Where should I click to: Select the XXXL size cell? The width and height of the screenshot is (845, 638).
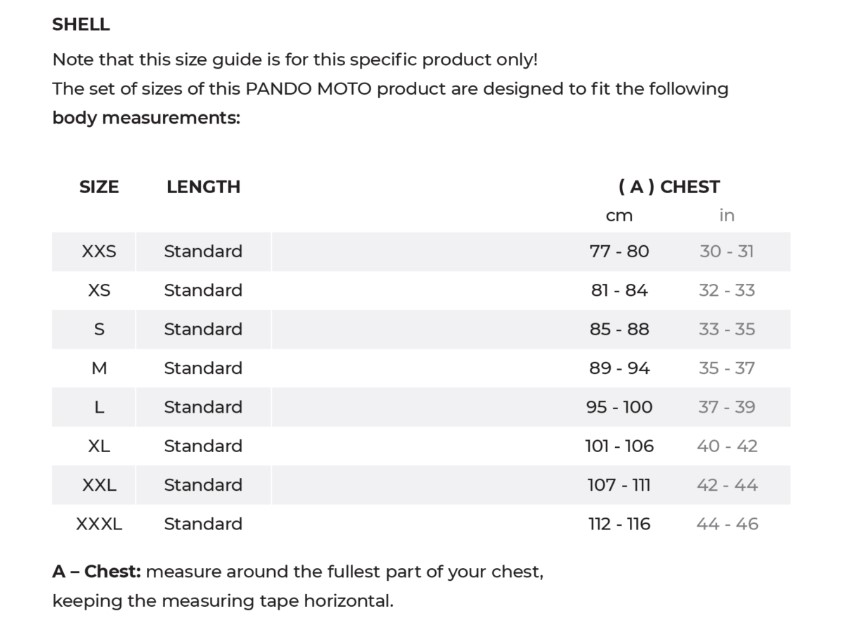pyautogui.click(x=99, y=524)
